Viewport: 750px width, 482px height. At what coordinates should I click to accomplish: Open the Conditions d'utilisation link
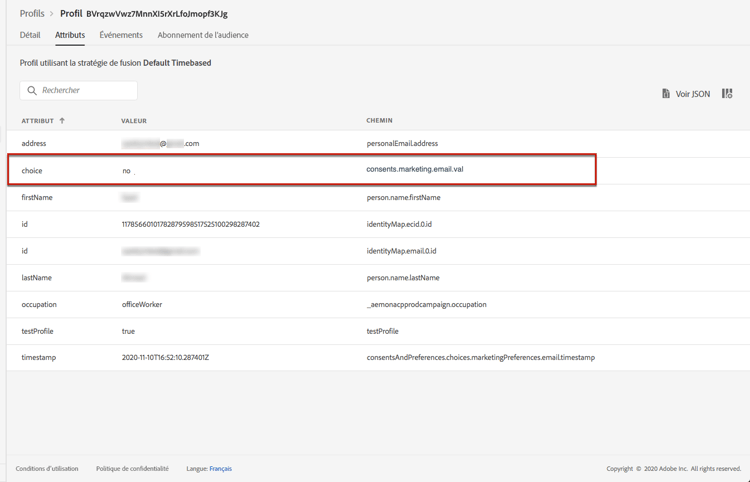47,469
